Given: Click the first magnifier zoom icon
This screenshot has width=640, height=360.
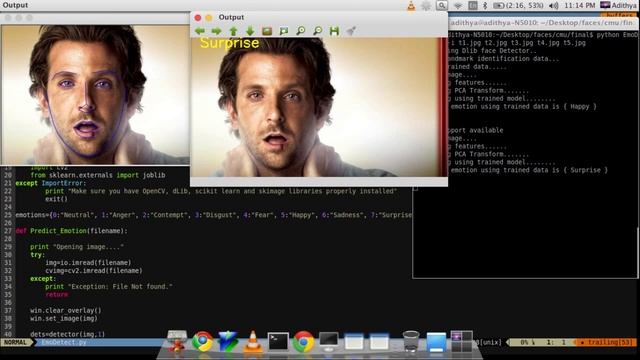Looking at the screenshot, I should [x=301, y=31].
